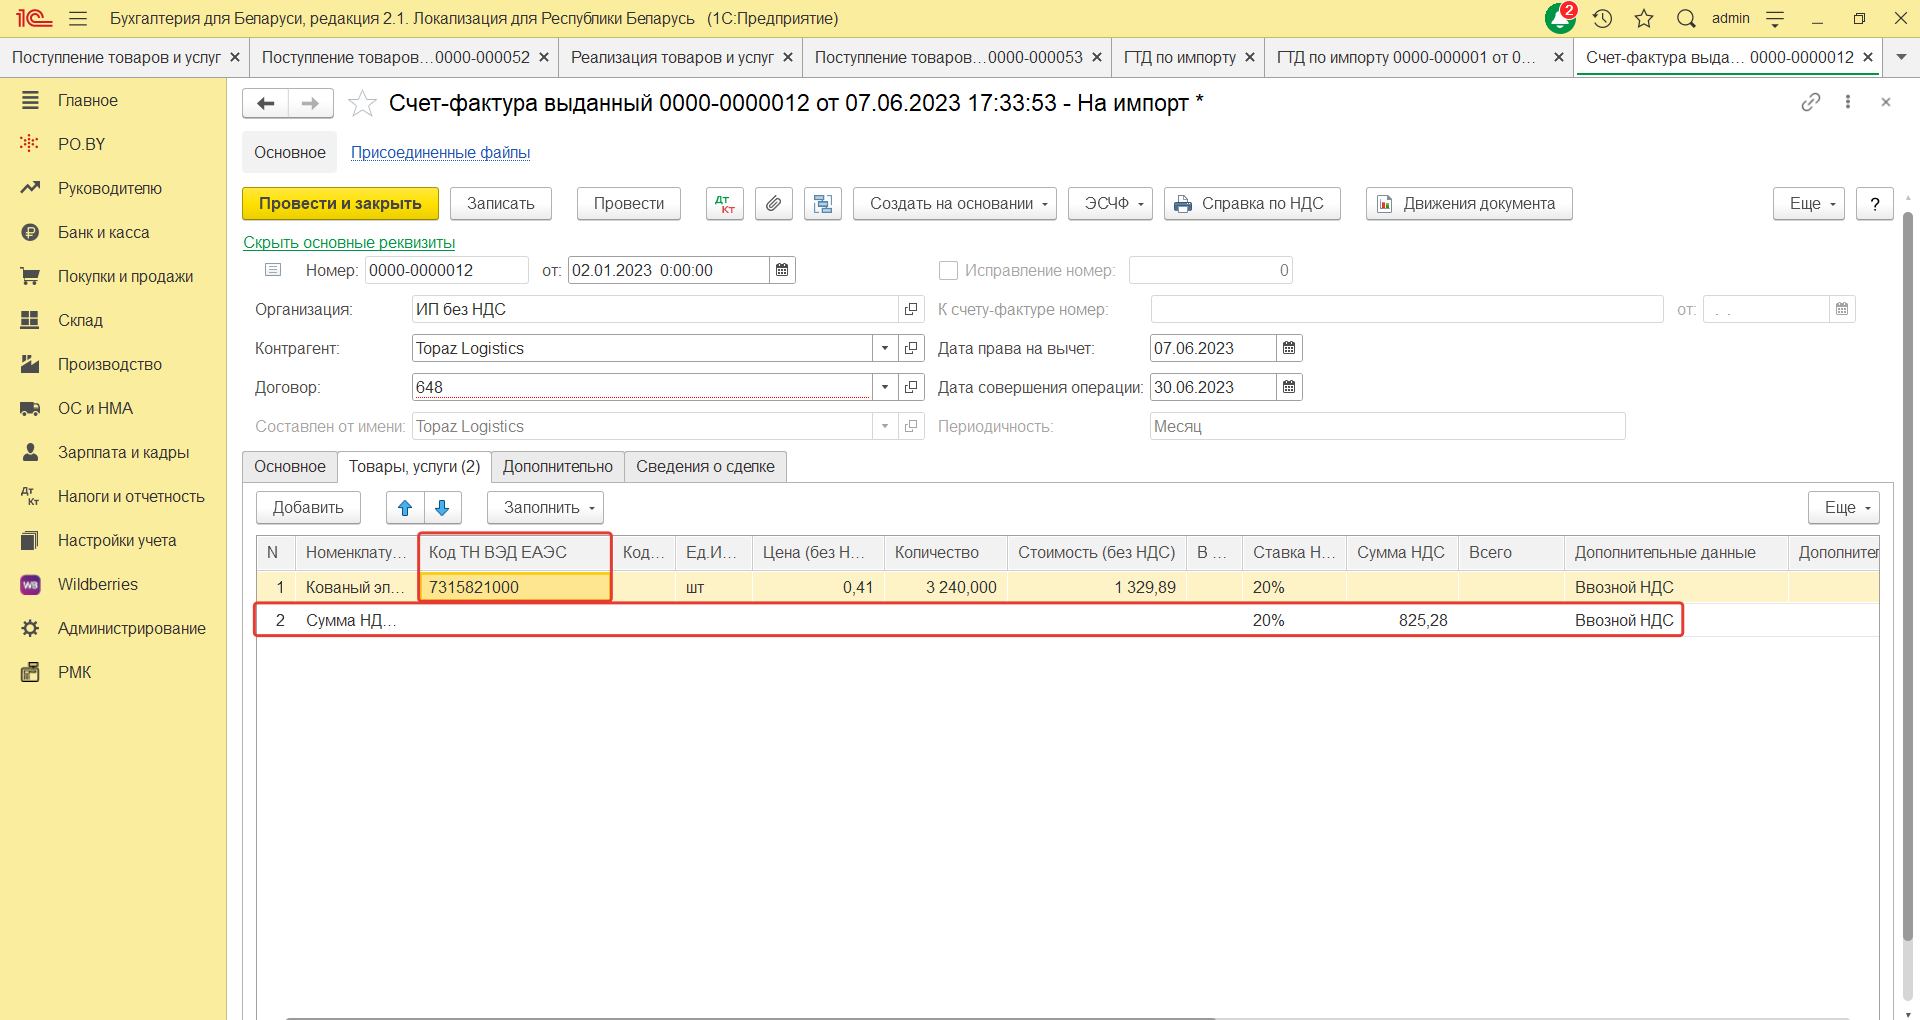Move row up with blue arrow
Screen dimensions: 1920x1020
(405, 508)
